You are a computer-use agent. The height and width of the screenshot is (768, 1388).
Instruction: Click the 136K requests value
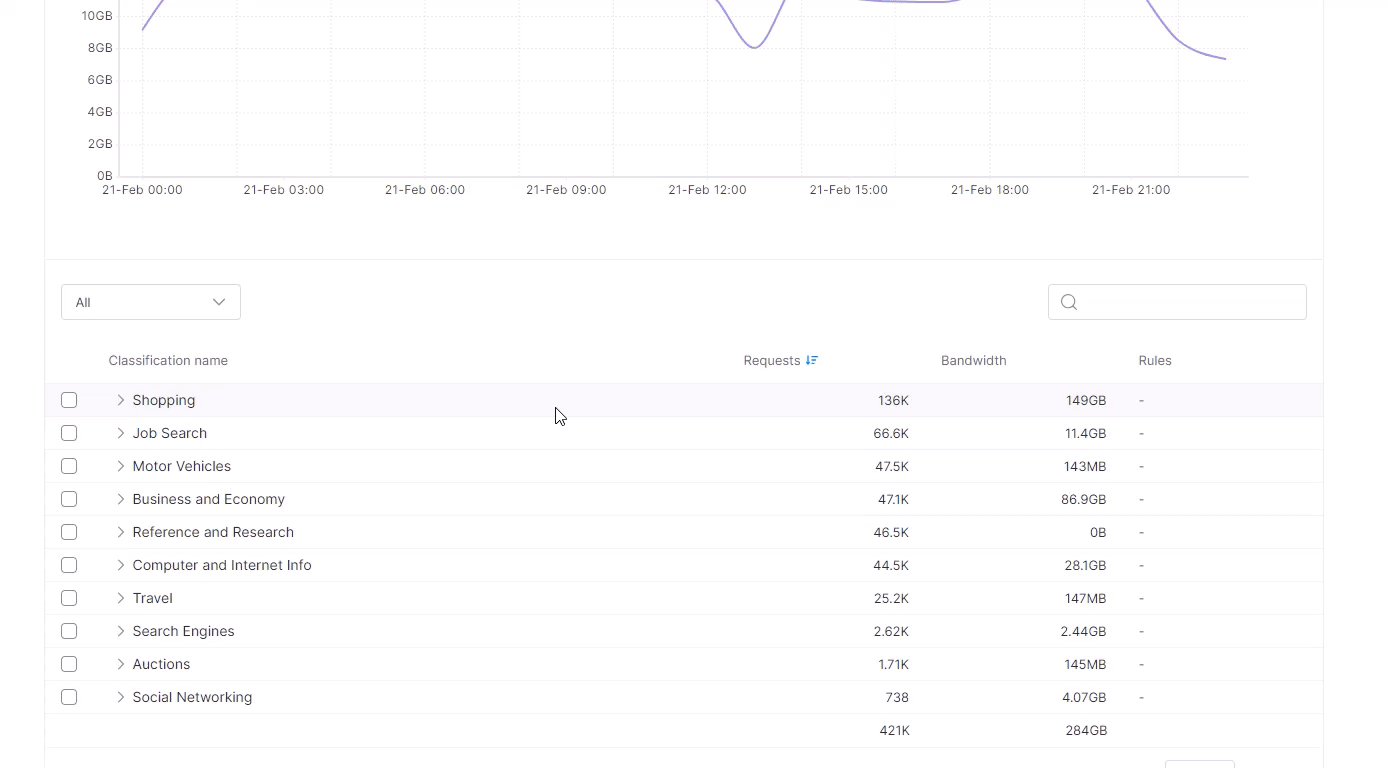coord(893,400)
